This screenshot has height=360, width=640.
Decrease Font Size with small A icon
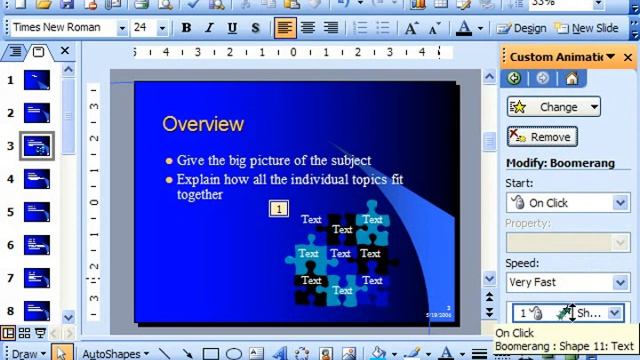click(x=434, y=28)
